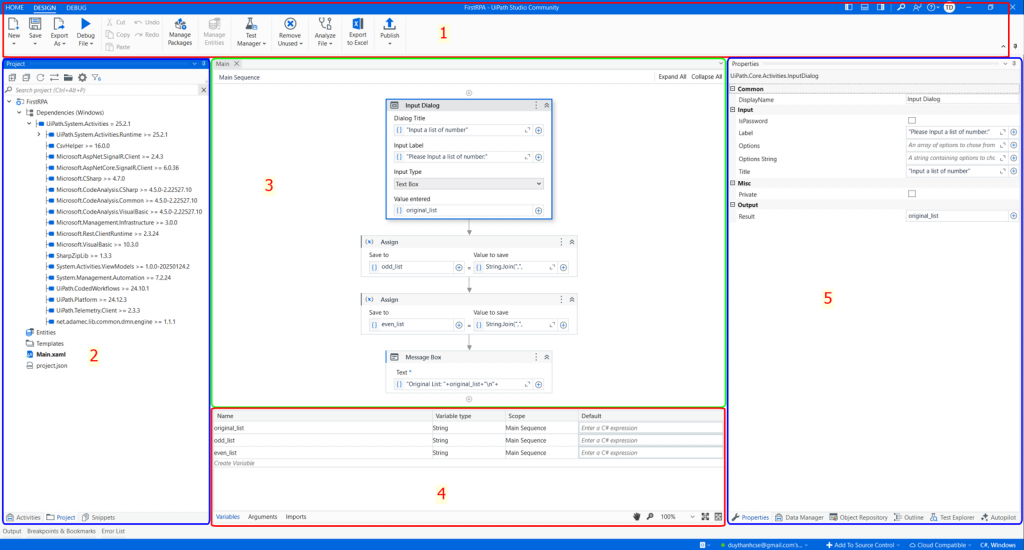Clear the project search box

203,89
